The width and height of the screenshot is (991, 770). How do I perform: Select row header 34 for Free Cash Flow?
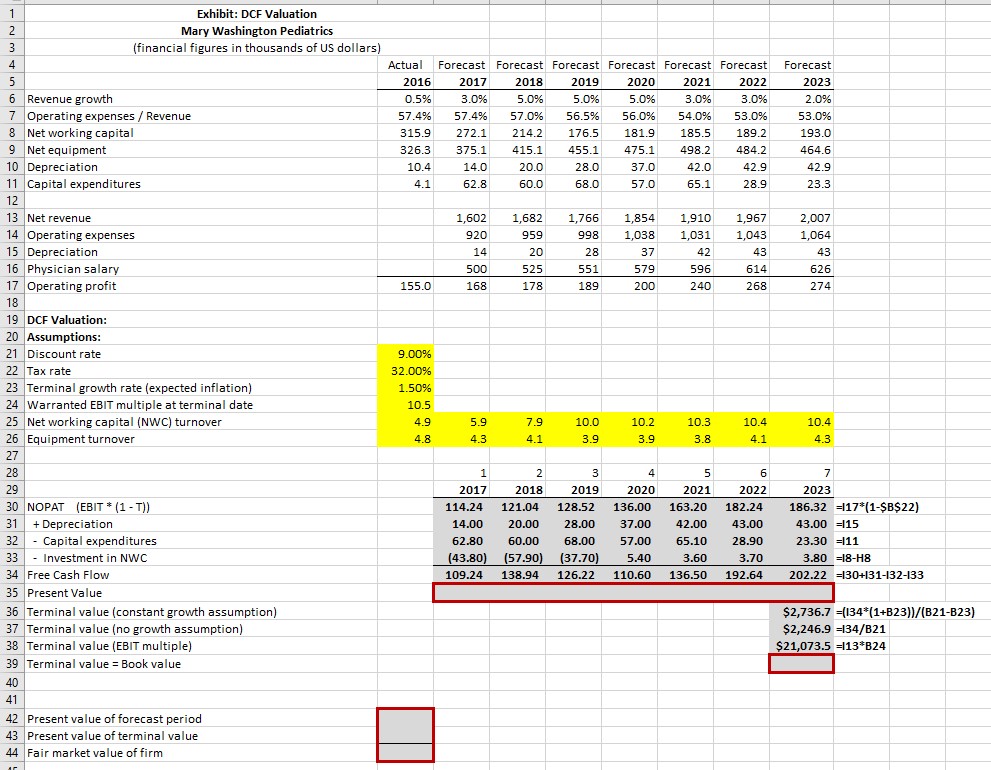tap(12, 576)
